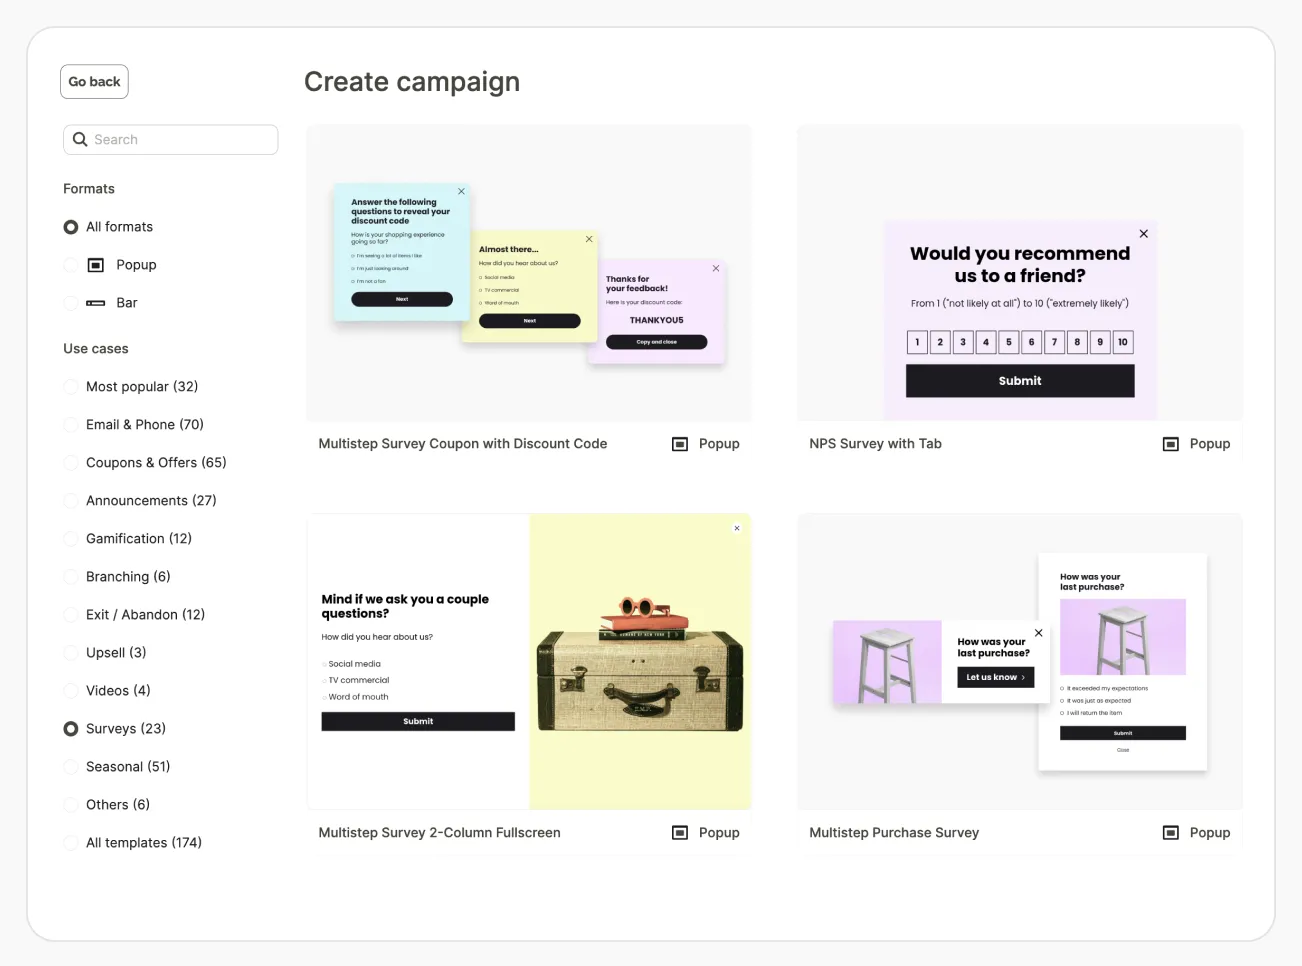Click the 'Create campaign' heading

pyautogui.click(x=412, y=82)
